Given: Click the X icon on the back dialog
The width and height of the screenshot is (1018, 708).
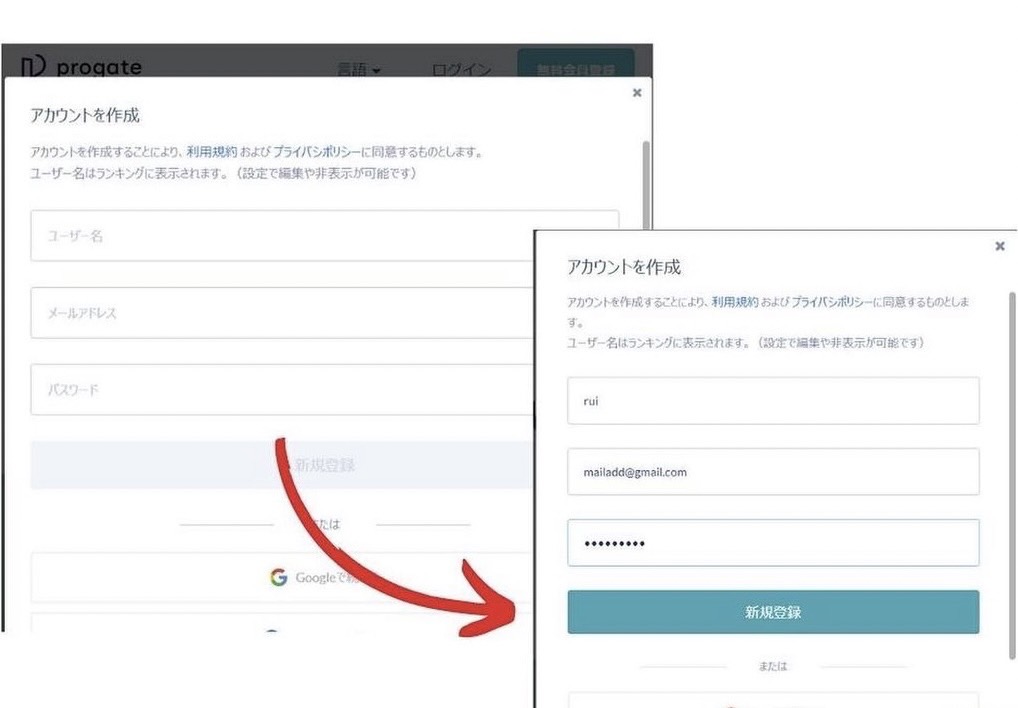Looking at the screenshot, I should (x=637, y=92).
